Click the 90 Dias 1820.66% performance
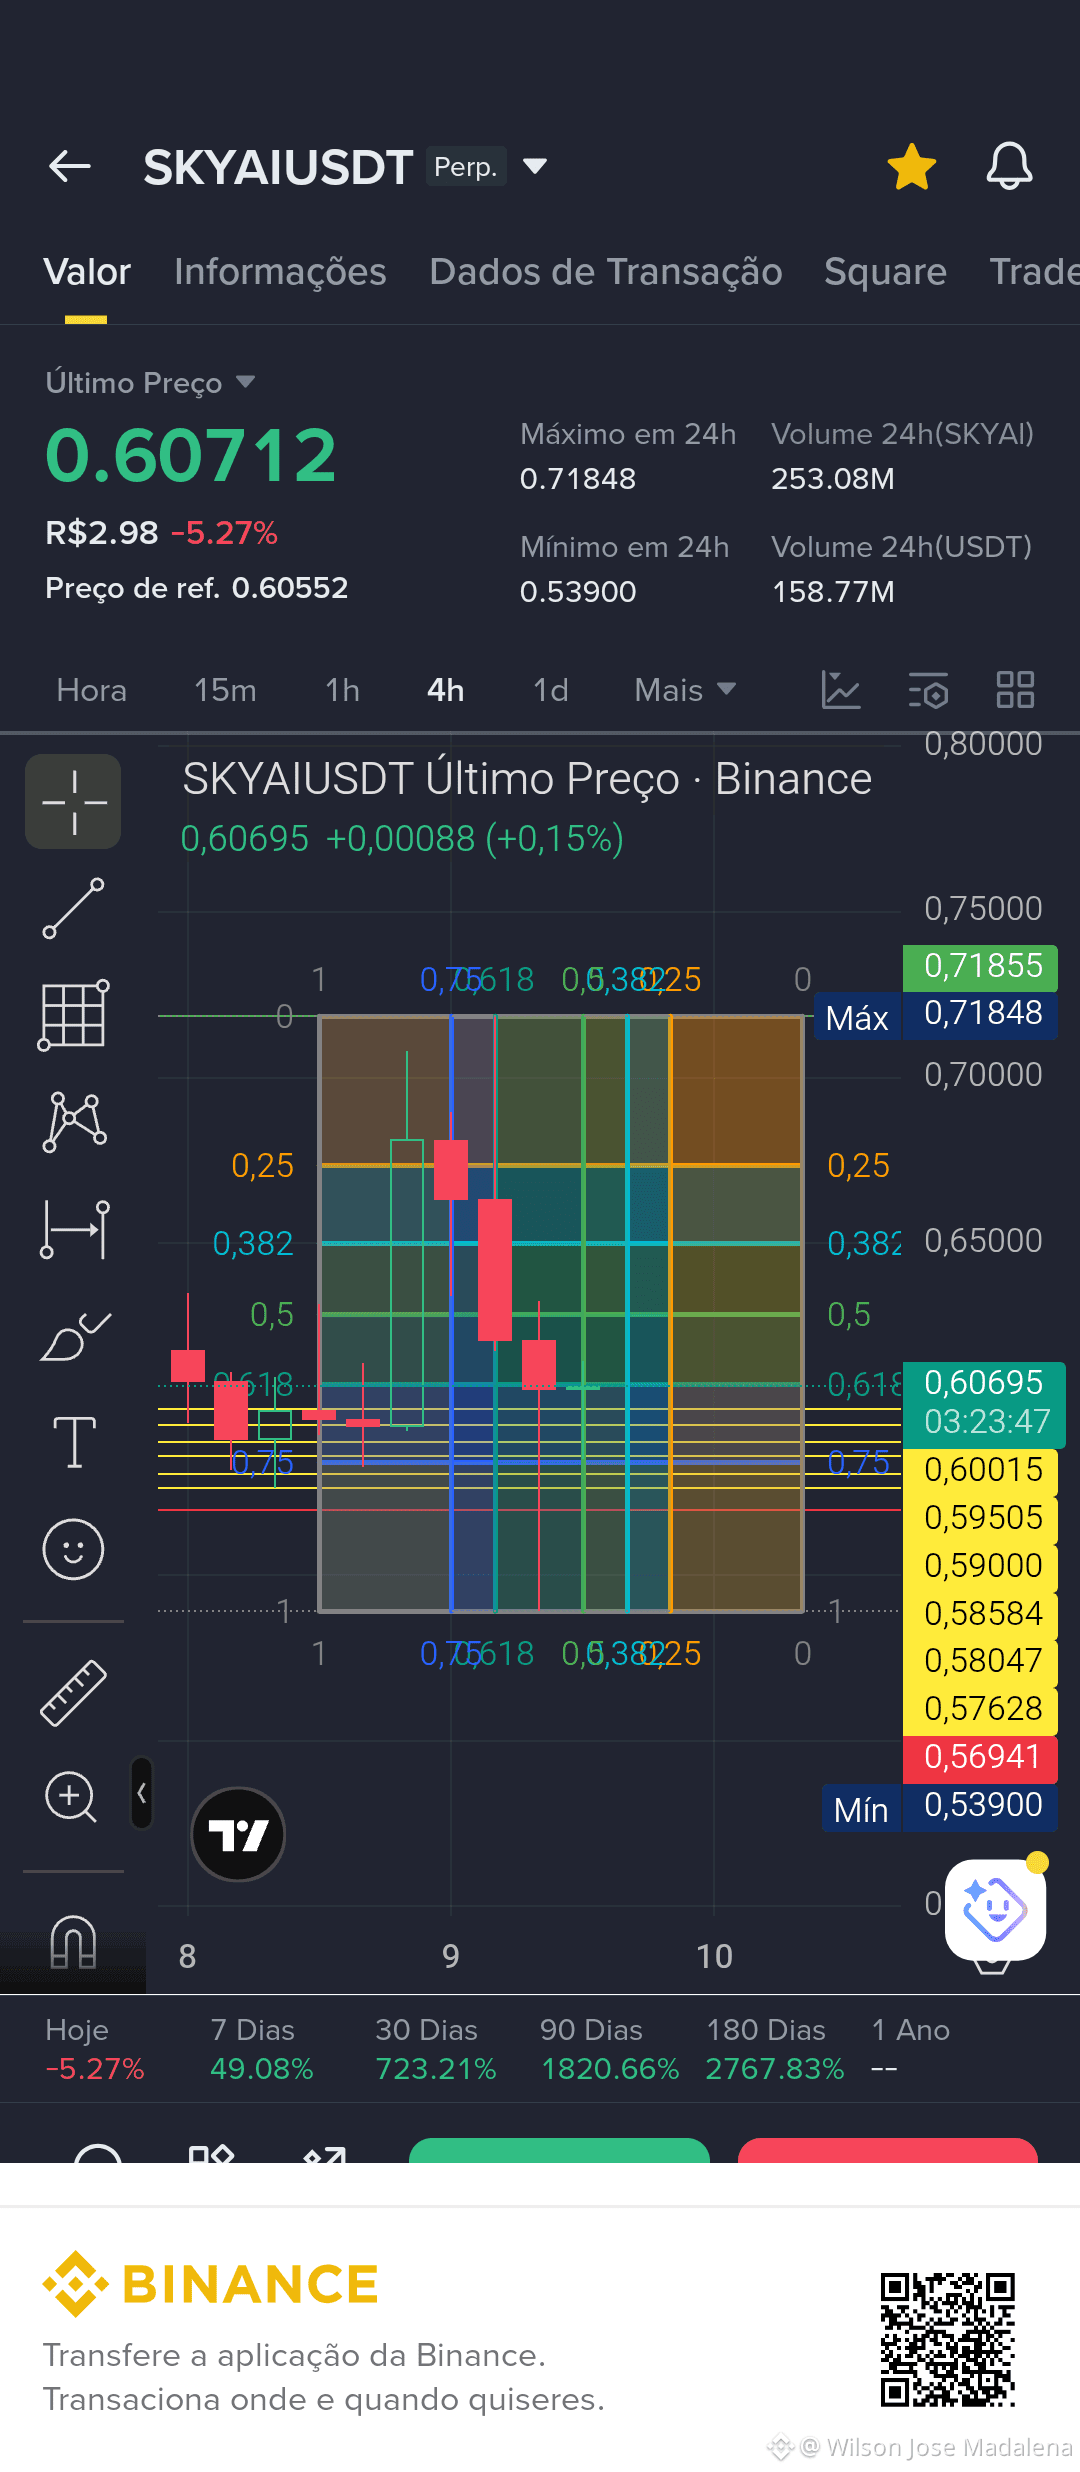1080x2472 pixels. [x=609, y=2049]
